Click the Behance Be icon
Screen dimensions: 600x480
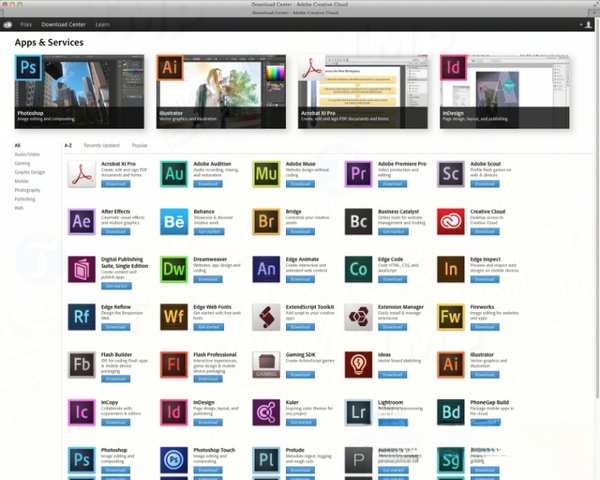pyautogui.click(x=174, y=222)
